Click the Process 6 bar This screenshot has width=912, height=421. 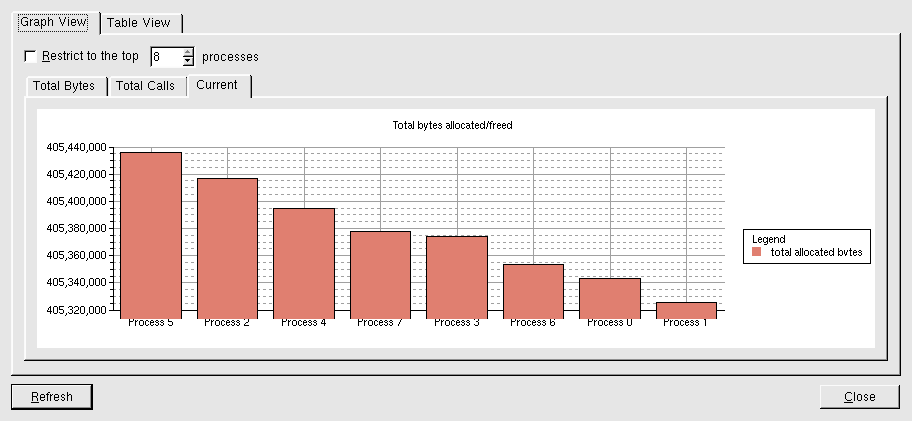tap(533, 288)
